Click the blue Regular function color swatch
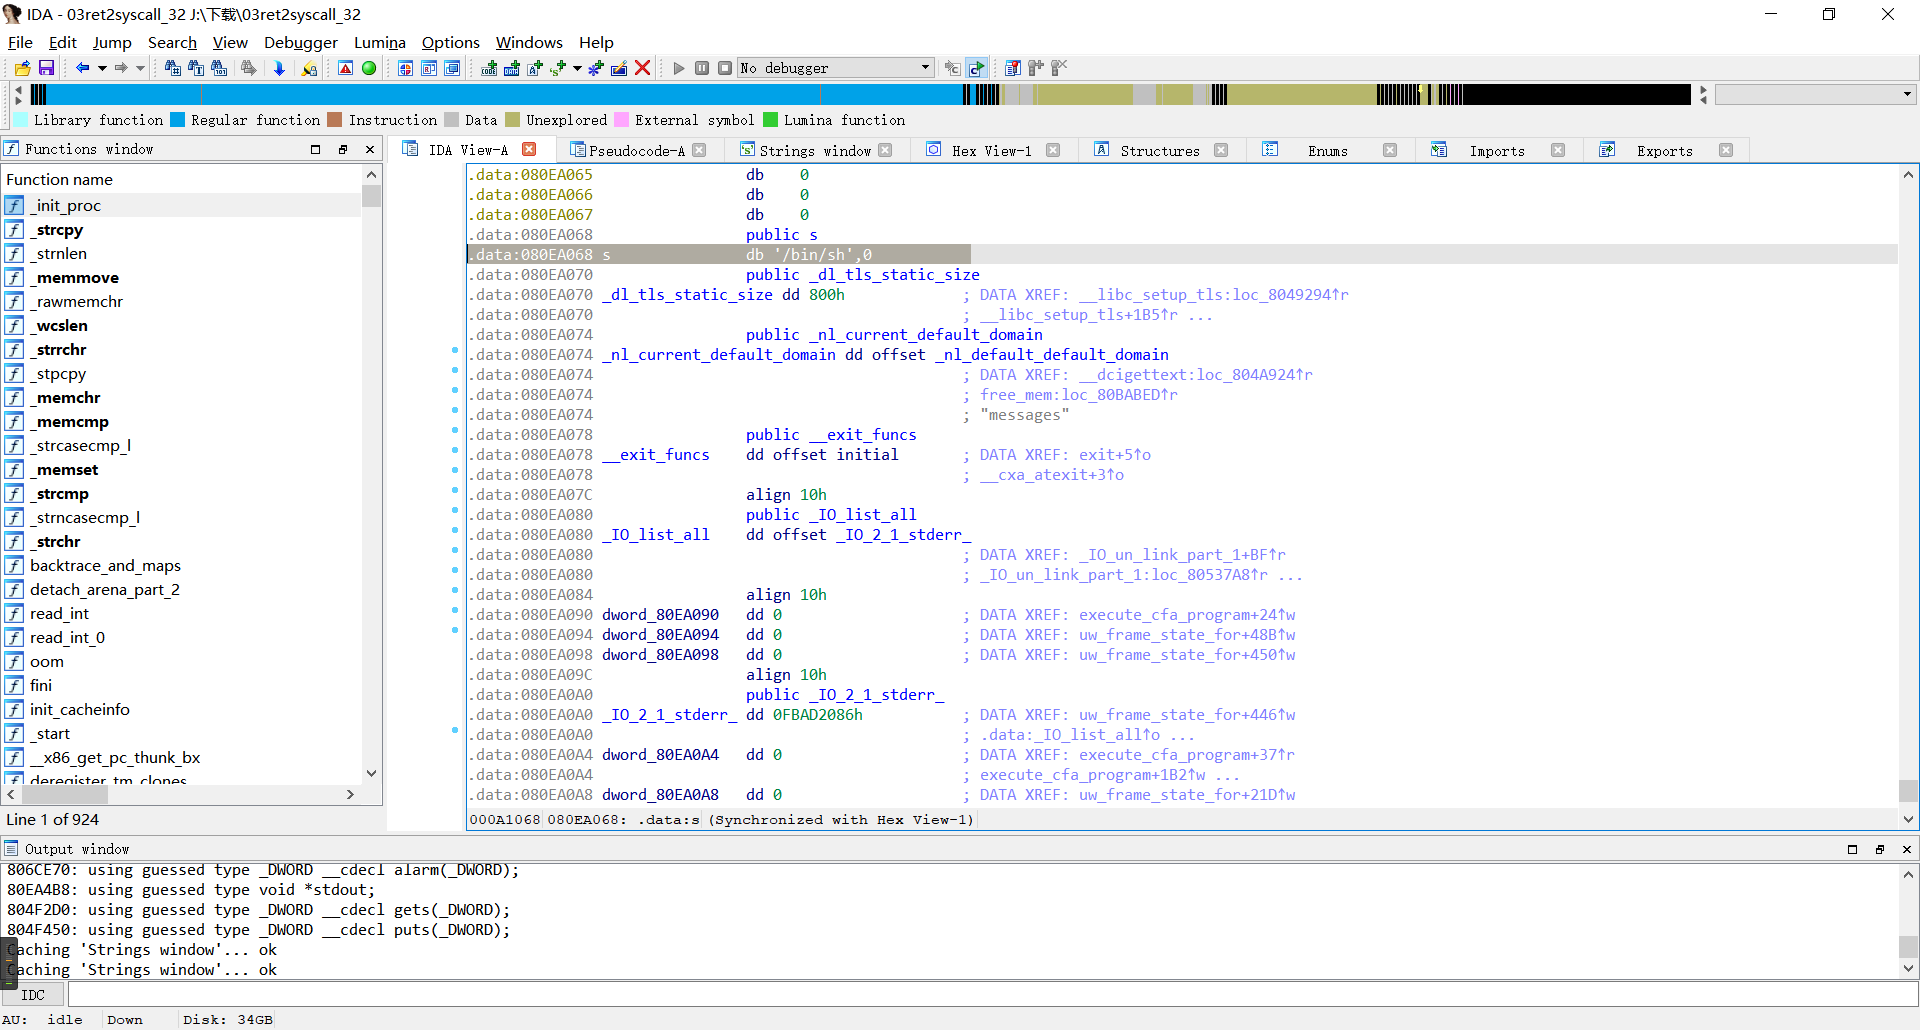 pyautogui.click(x=177, y=120)
